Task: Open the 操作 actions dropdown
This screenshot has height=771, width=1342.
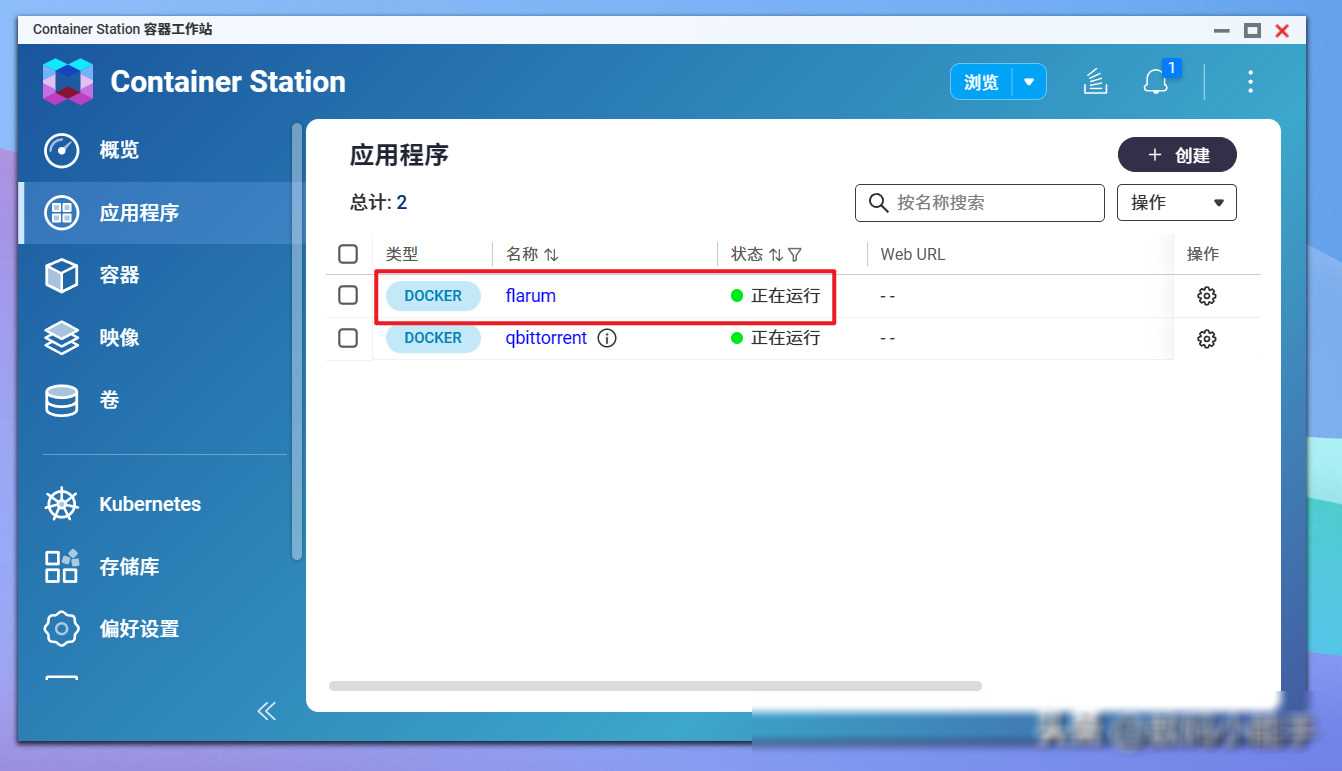Action: pos(1177,203)
